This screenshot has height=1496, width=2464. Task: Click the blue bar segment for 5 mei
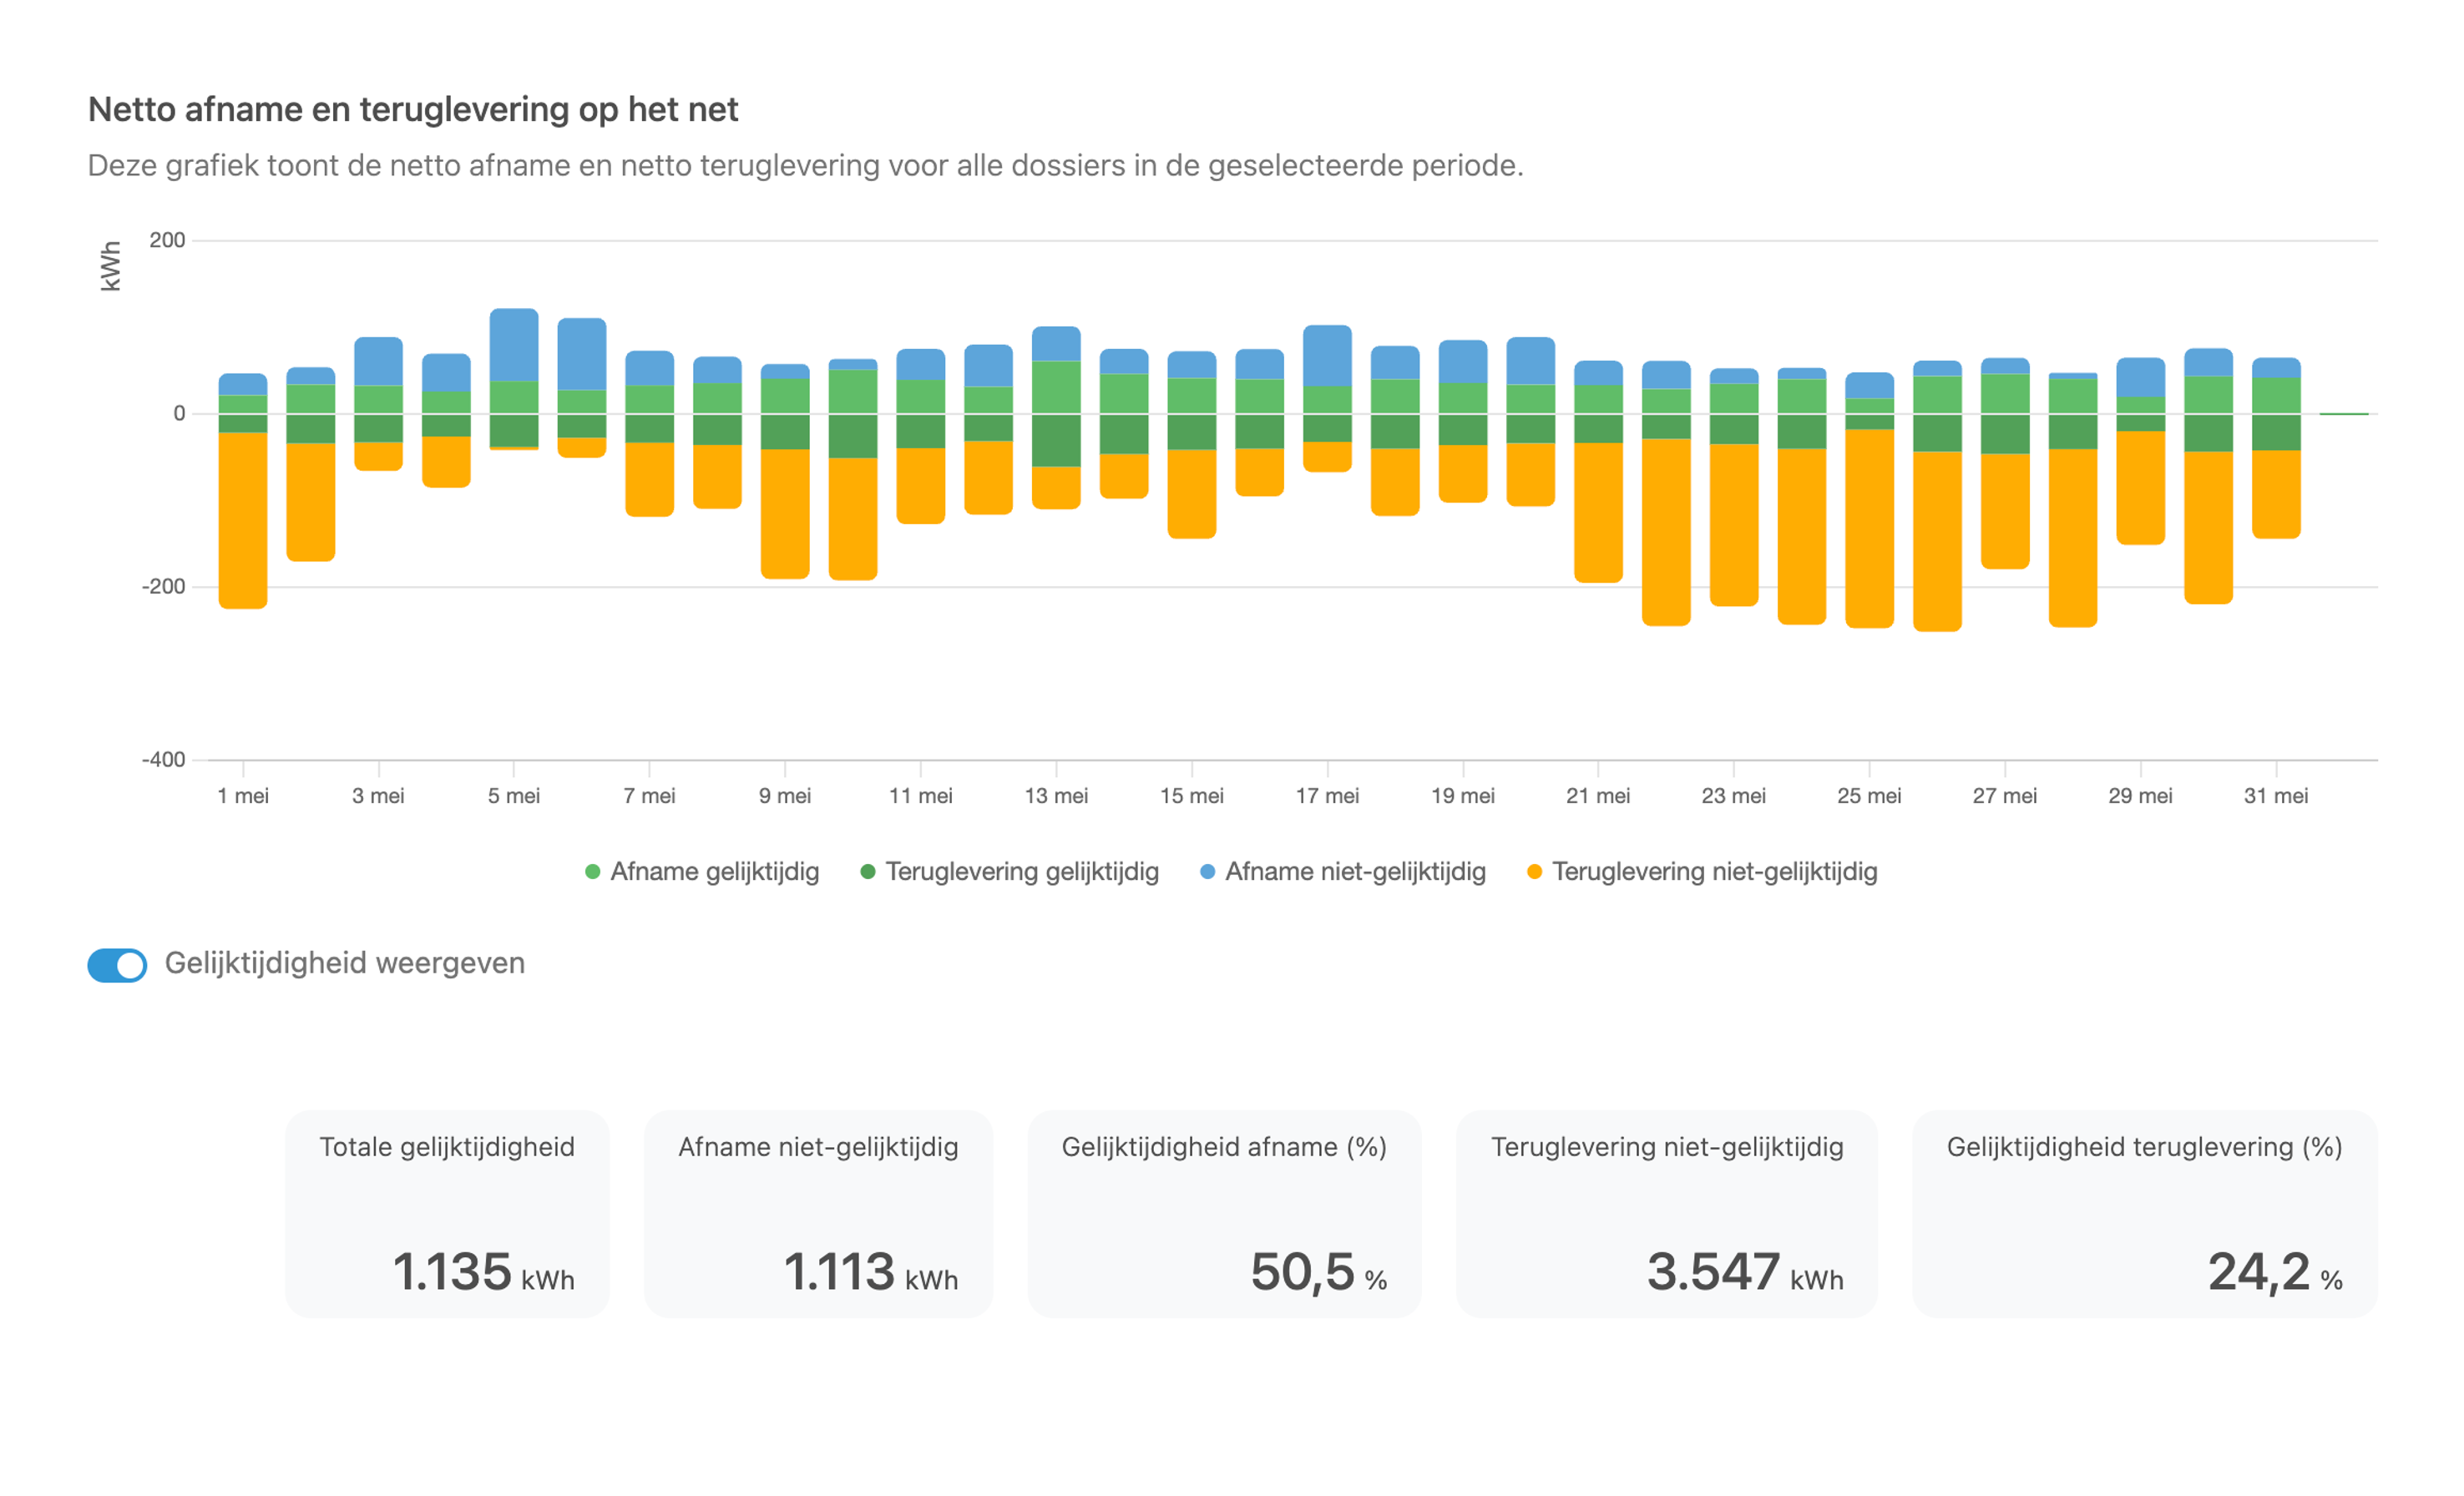(x=514, y=345)
